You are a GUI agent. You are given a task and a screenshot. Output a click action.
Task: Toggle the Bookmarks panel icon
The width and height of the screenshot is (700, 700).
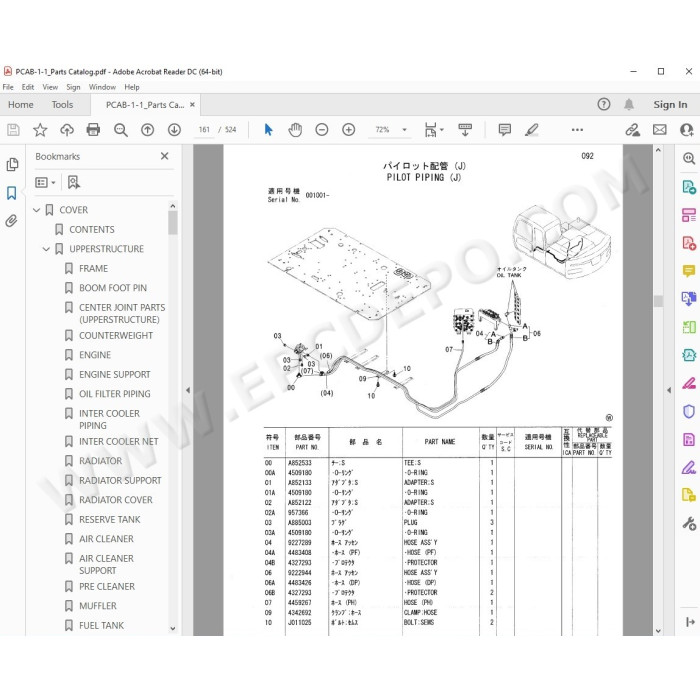12,193
